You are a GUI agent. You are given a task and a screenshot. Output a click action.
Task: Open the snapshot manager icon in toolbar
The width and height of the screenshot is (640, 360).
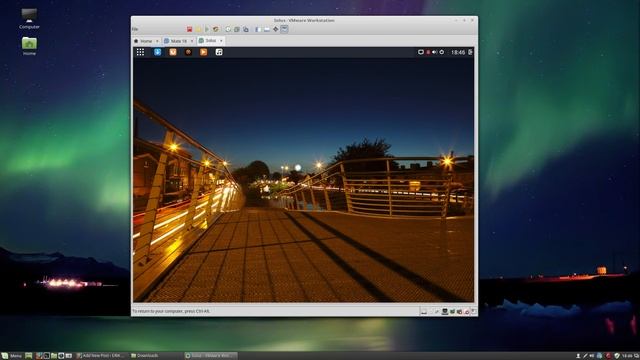click(x=246, y=29)
